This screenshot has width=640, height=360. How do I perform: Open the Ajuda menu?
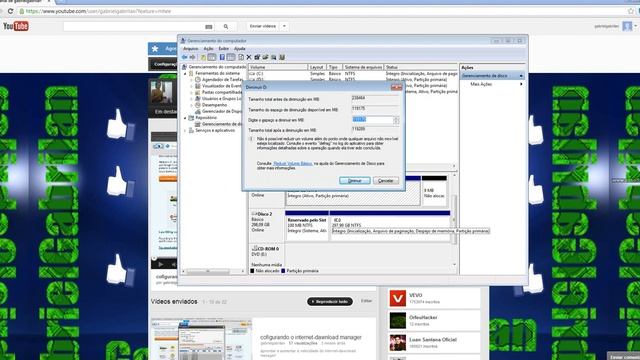coord(240,49)
